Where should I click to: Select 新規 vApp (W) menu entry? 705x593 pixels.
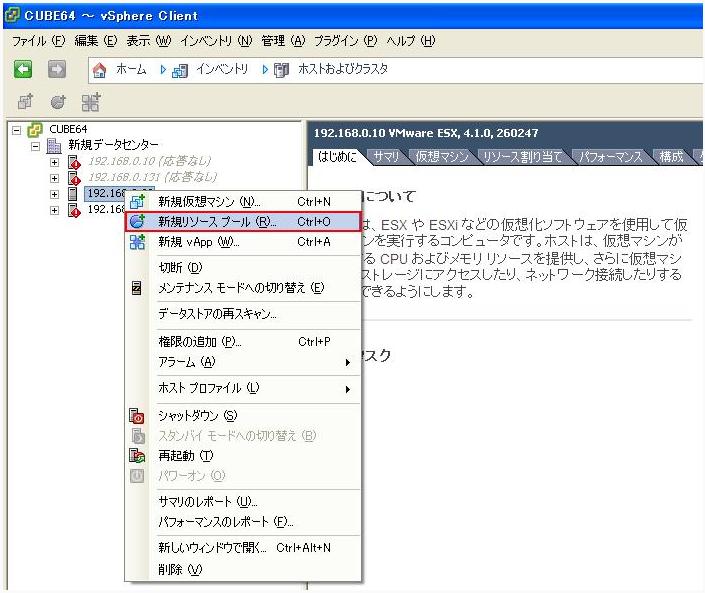click(243, 242)
